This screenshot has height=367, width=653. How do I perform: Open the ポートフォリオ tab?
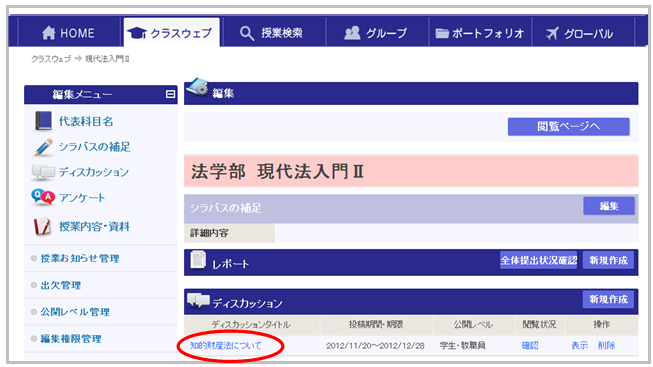coord(480,33)
